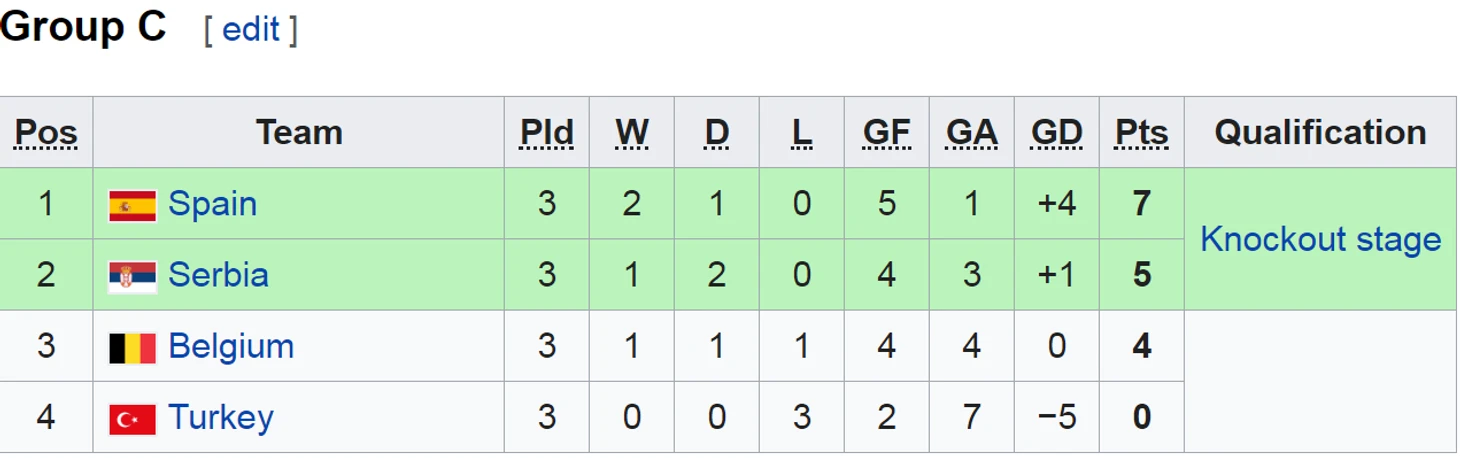Click the Spain flag icon
The image size is (1460, 458).
coord(132,205)
